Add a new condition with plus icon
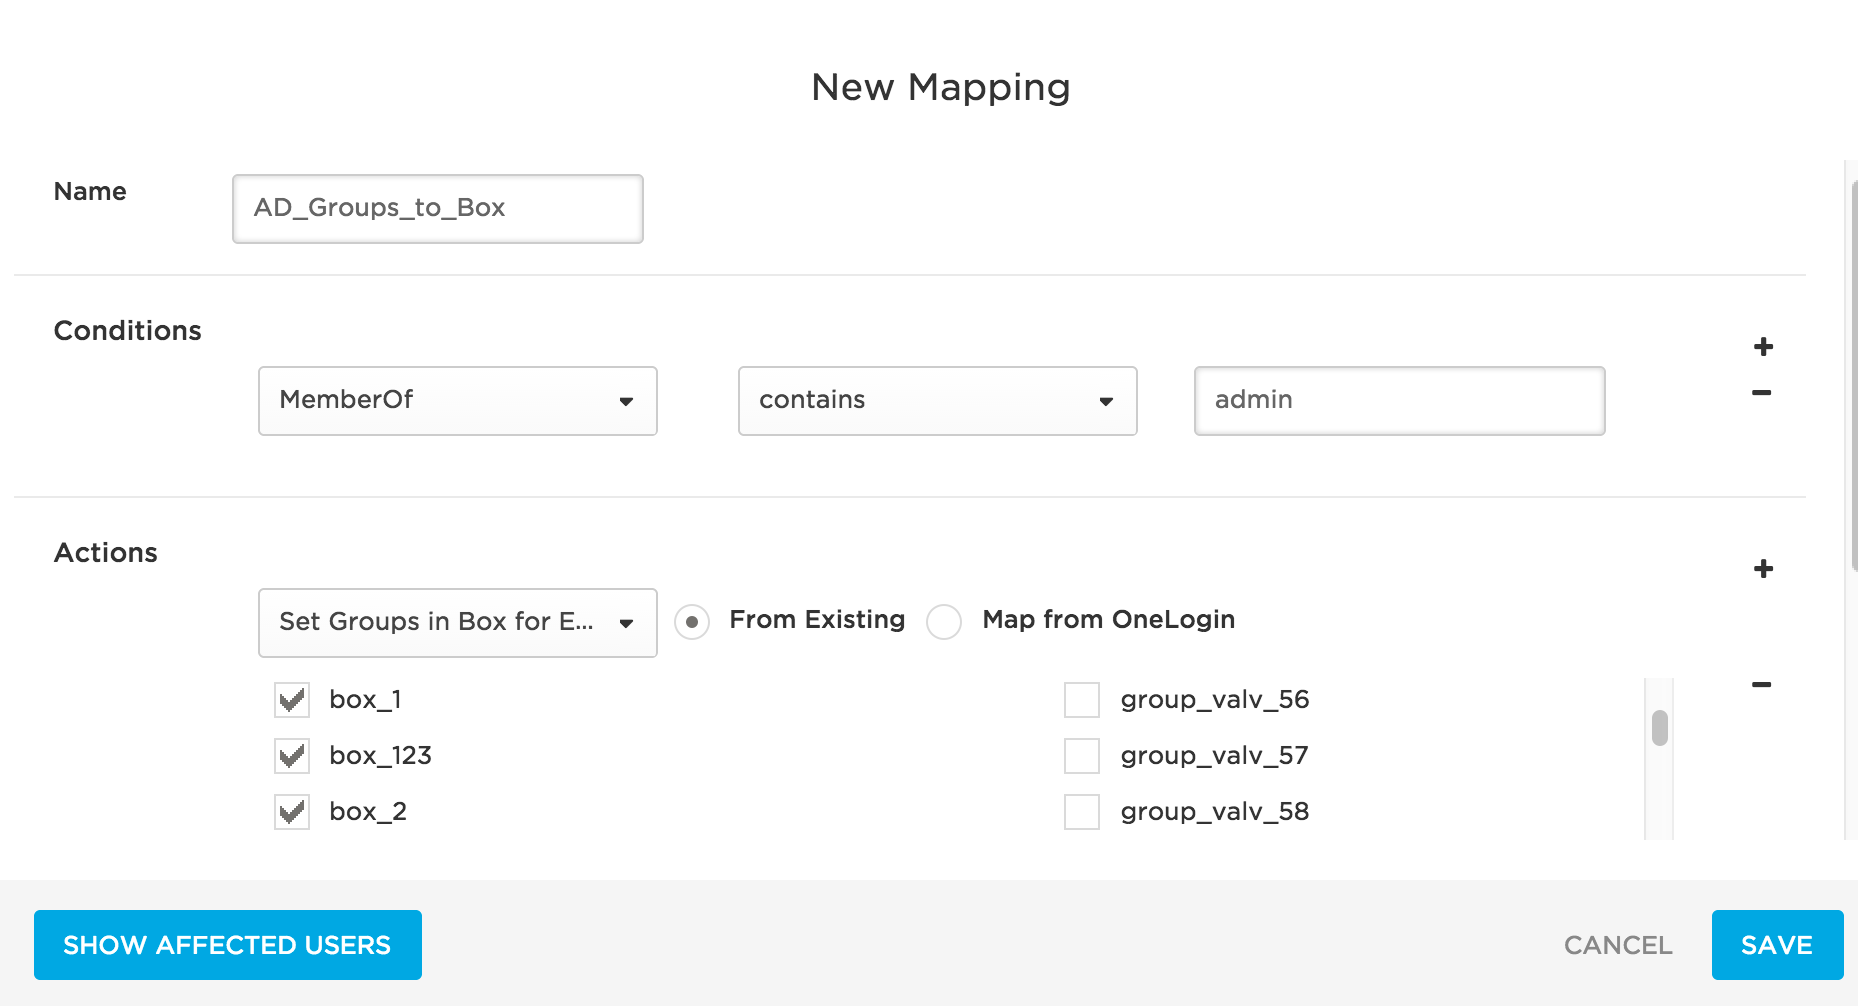This screenshot has width=1858, height=1006. point(1763,347)
